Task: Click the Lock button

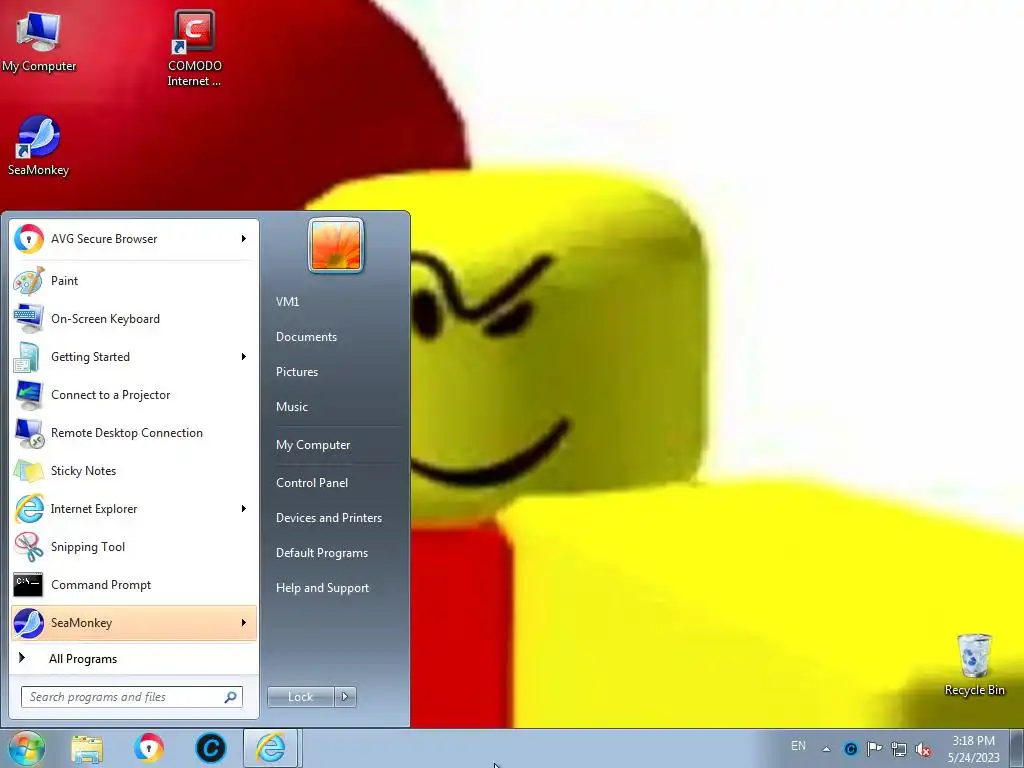Action: click(300, 697)
